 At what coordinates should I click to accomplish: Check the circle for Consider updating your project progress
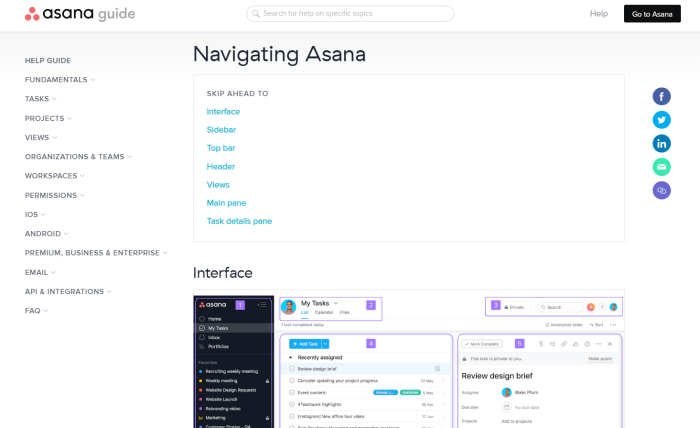point(292,381)
